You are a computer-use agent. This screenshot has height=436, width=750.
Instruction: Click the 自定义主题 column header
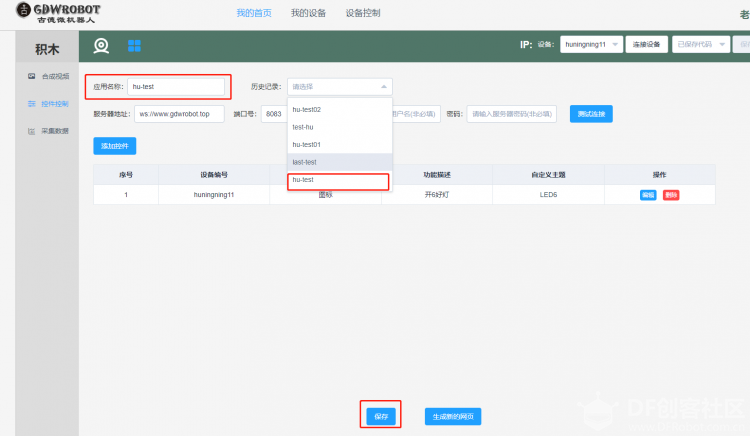pos(548,175)
